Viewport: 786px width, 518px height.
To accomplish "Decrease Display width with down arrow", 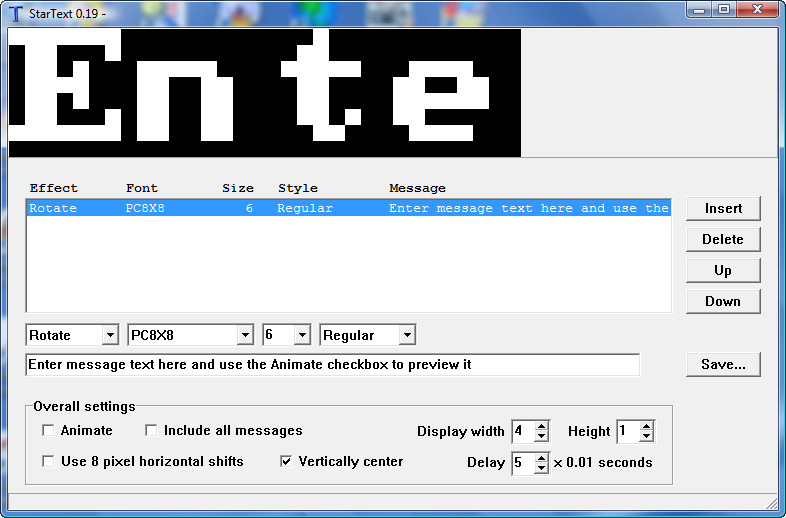I will (x=541, y=436).
